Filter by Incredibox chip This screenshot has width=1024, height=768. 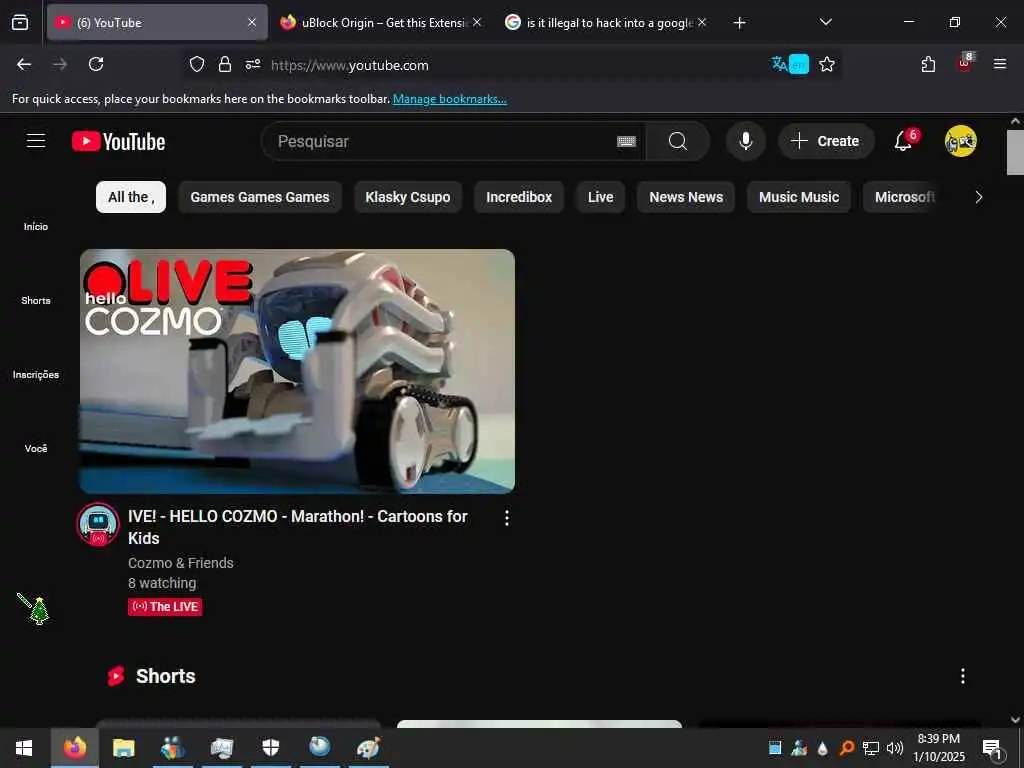519,197
